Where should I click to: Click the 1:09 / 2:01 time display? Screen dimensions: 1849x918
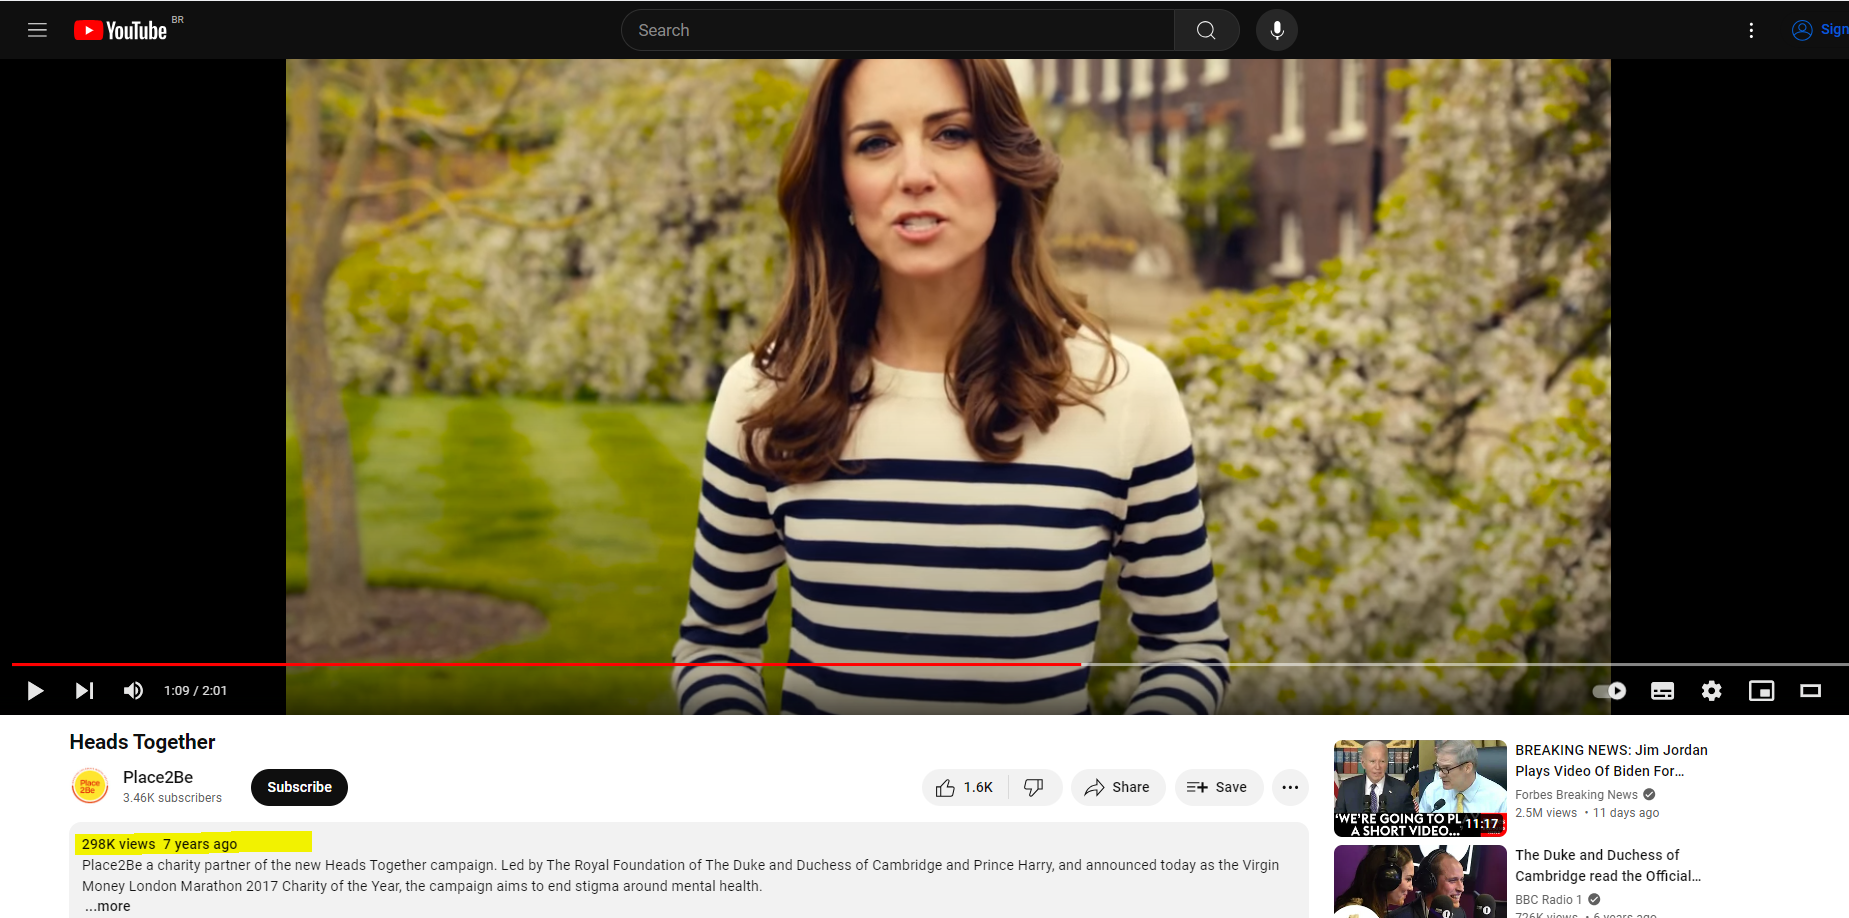tap(196, 691)
